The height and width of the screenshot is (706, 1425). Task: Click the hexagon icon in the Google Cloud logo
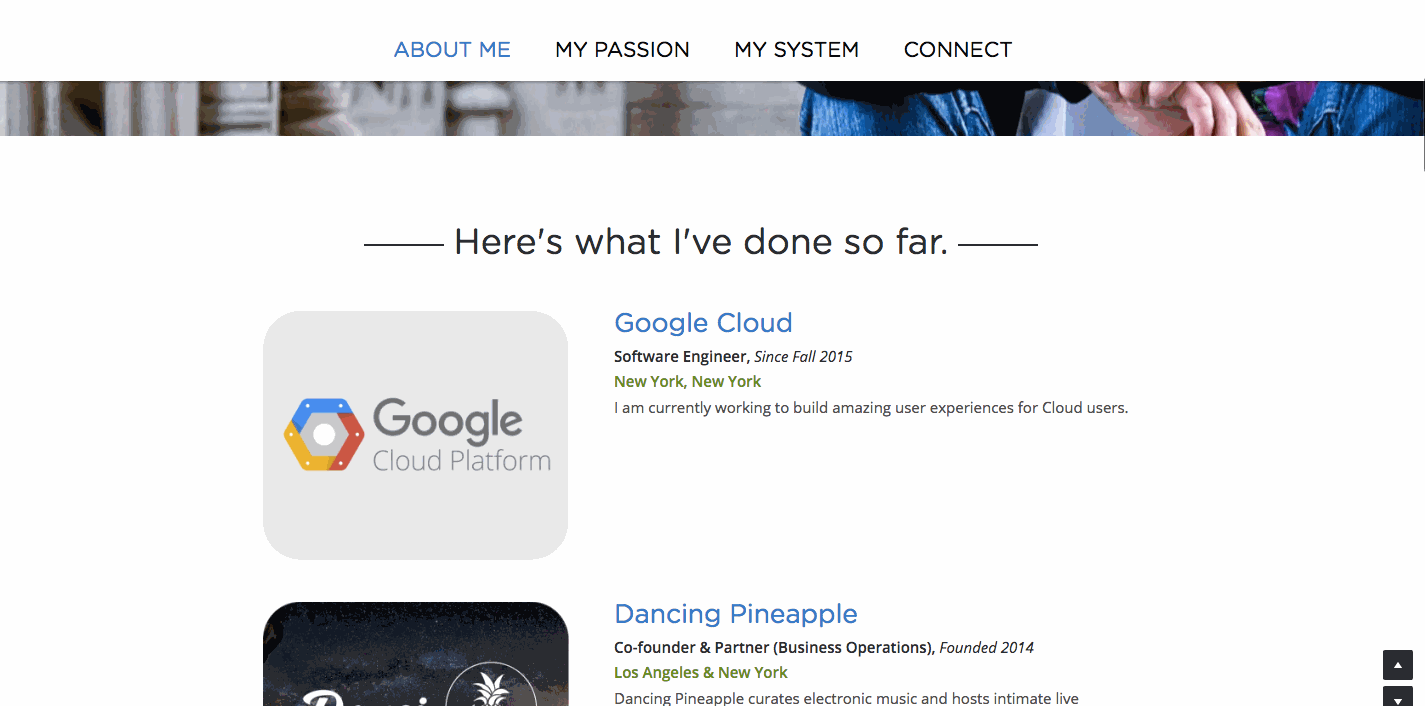324,434
